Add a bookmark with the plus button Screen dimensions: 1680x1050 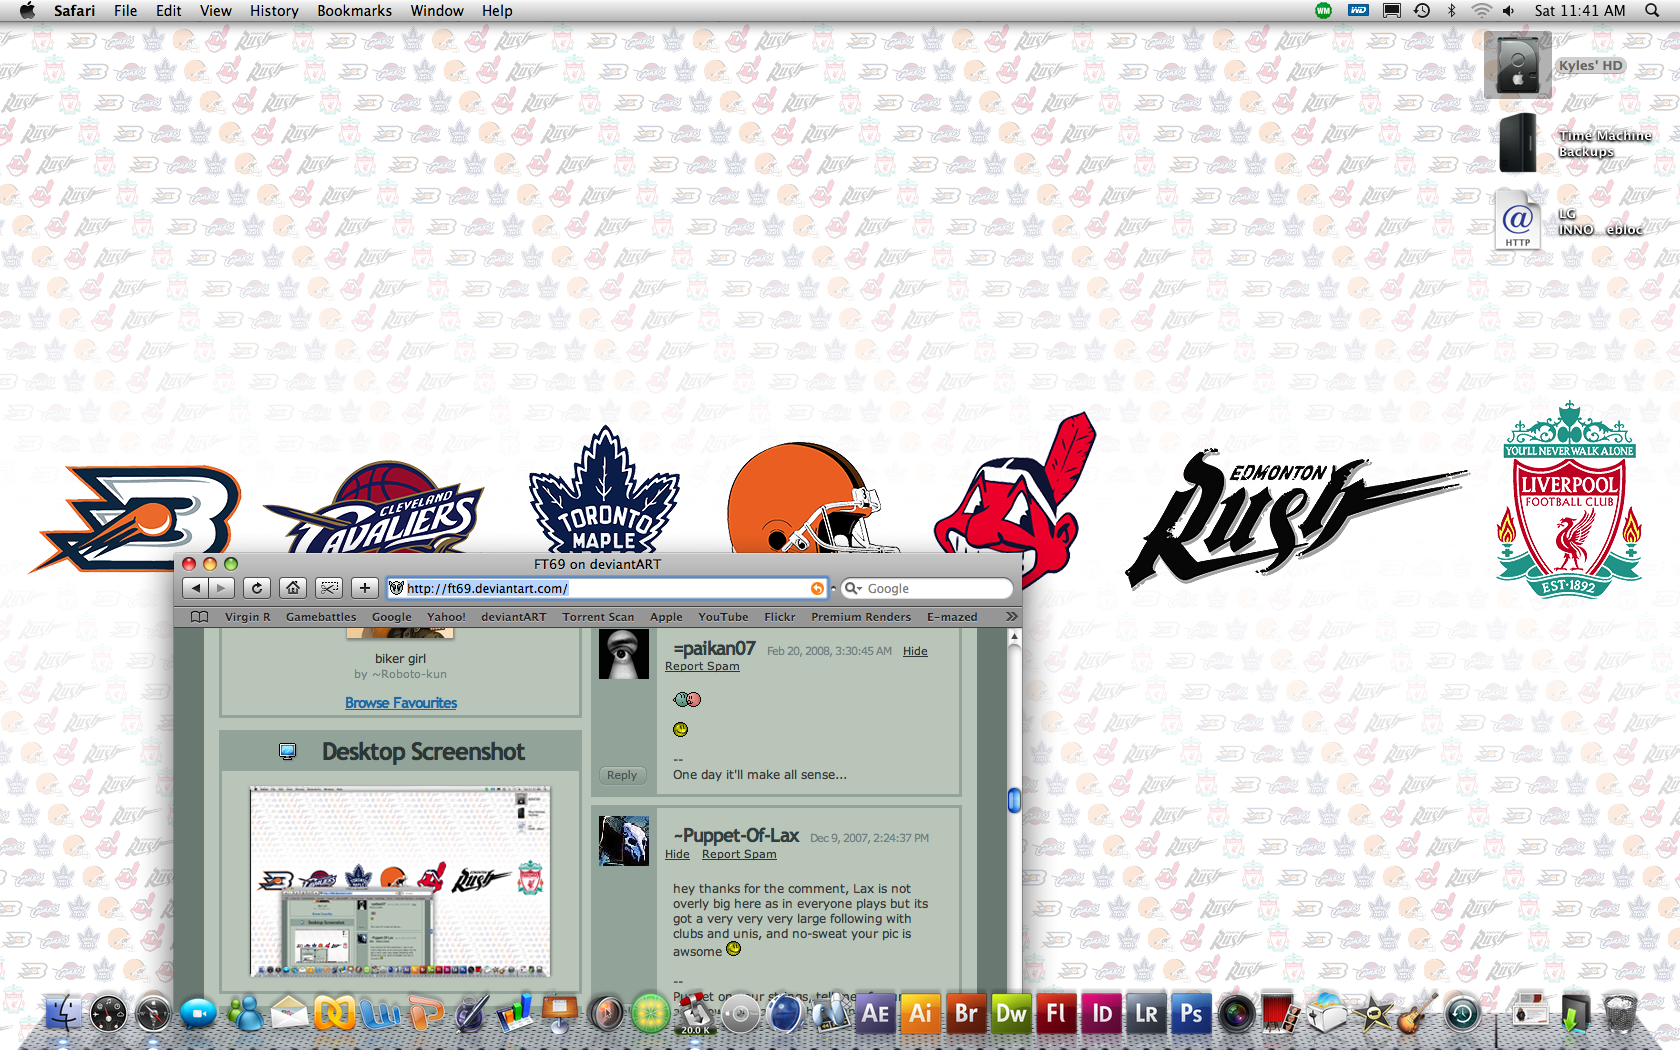point(365,588)
